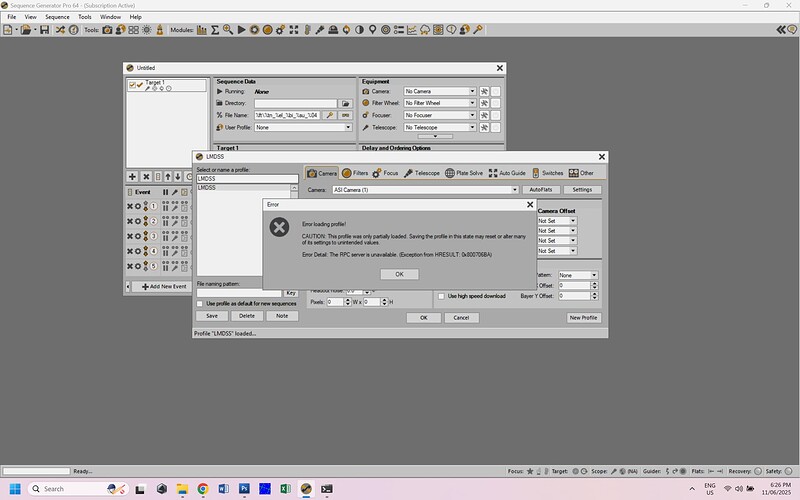This screenshot has width=800, height=500.
Task: Click the cloud weather module icon
Action: tap(424, 30)
